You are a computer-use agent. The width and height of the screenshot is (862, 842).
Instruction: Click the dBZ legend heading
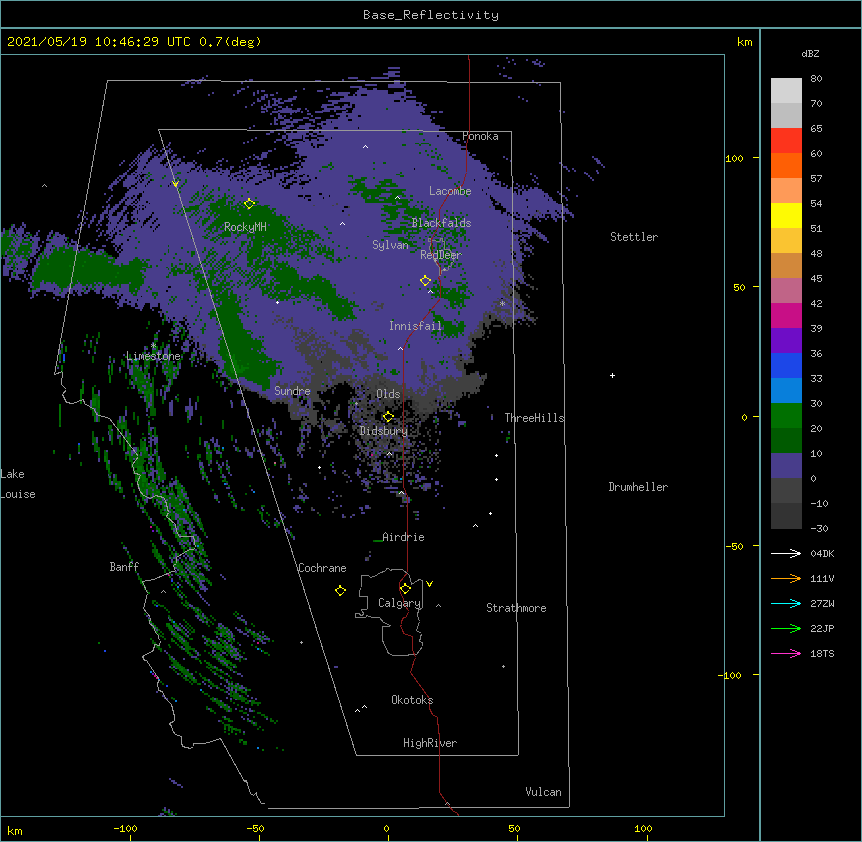pos(810,54)
